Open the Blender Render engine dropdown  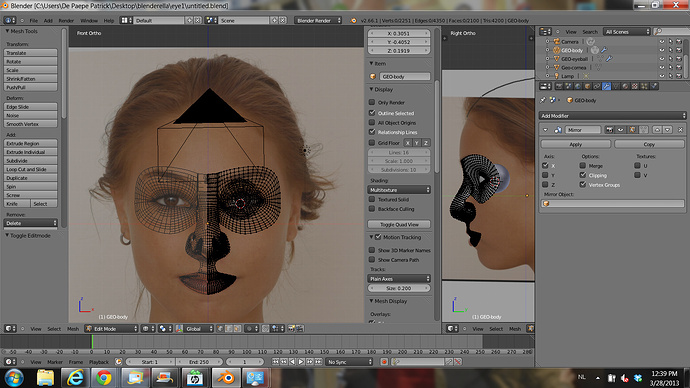click(x=318, y=20)
